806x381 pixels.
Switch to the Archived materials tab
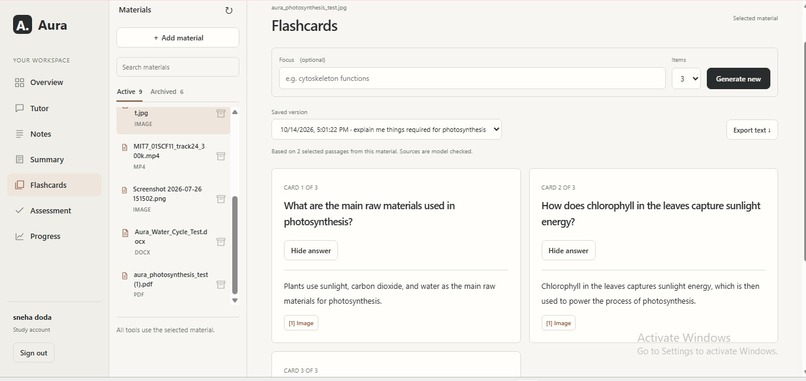[x=167, y=92]
